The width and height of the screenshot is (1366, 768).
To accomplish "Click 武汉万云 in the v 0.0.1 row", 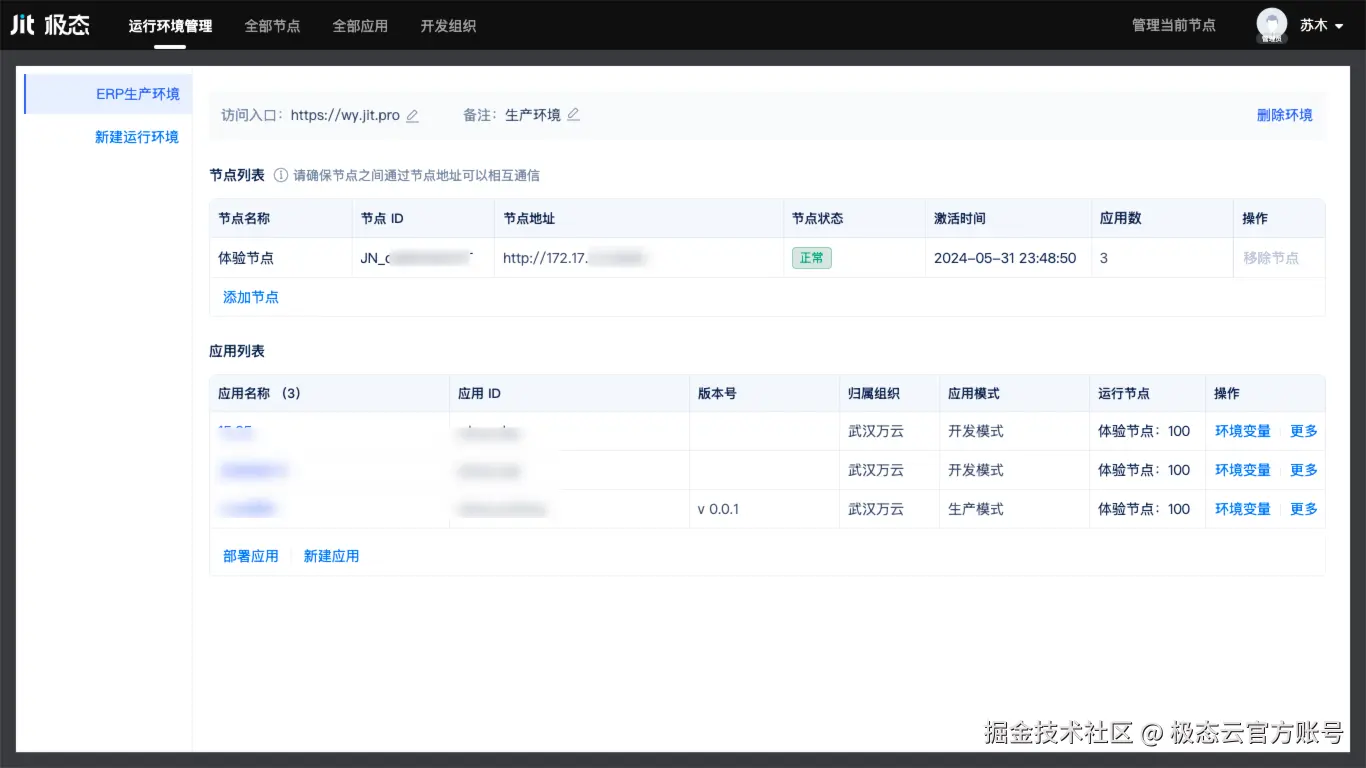I will [876, 509].
